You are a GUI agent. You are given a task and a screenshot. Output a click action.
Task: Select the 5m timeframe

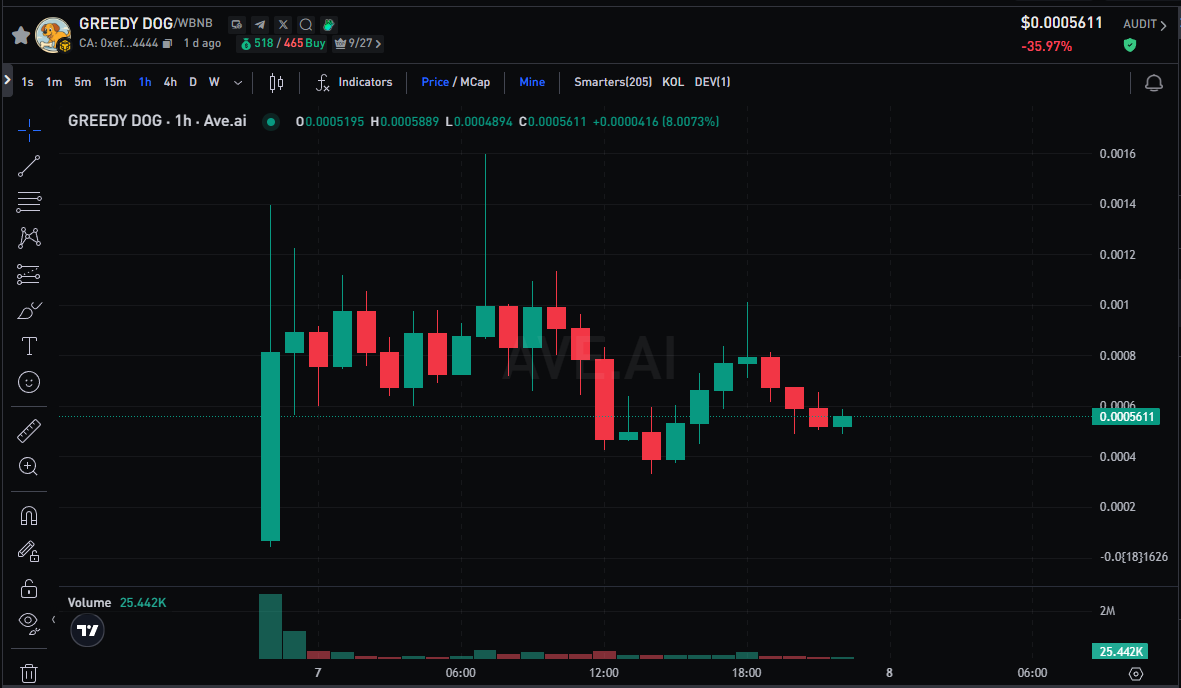83,82
